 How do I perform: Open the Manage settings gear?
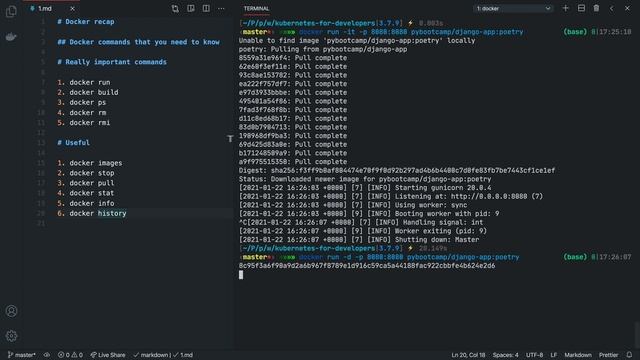11,336
